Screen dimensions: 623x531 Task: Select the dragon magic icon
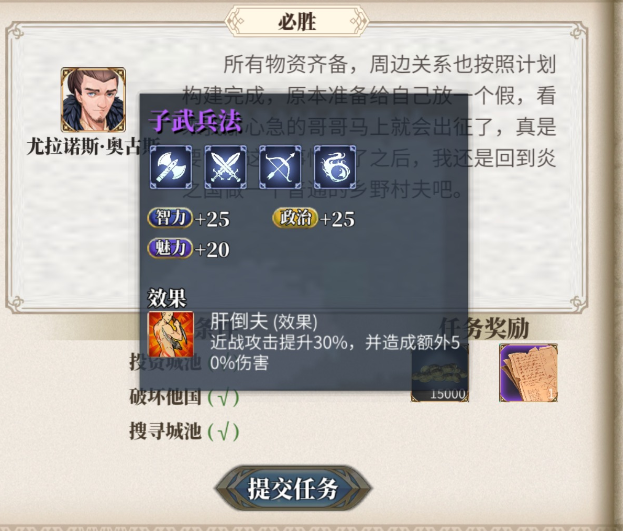[x=335, y=167]
